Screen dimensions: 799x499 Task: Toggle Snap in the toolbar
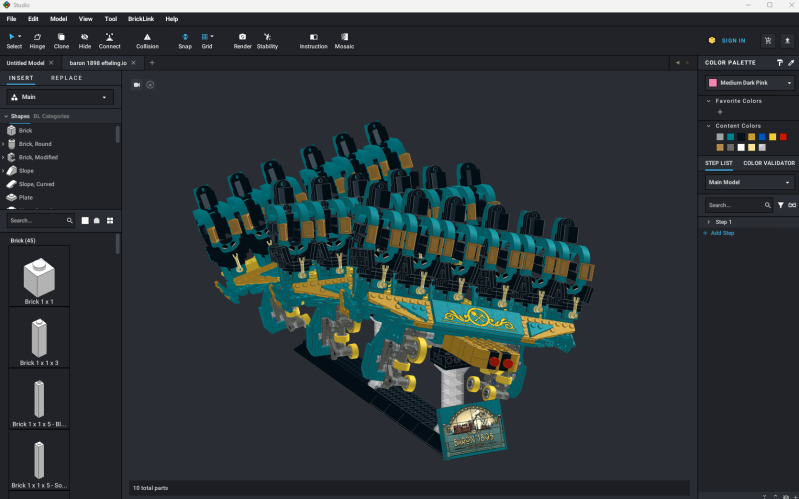(x=185, y=40)
